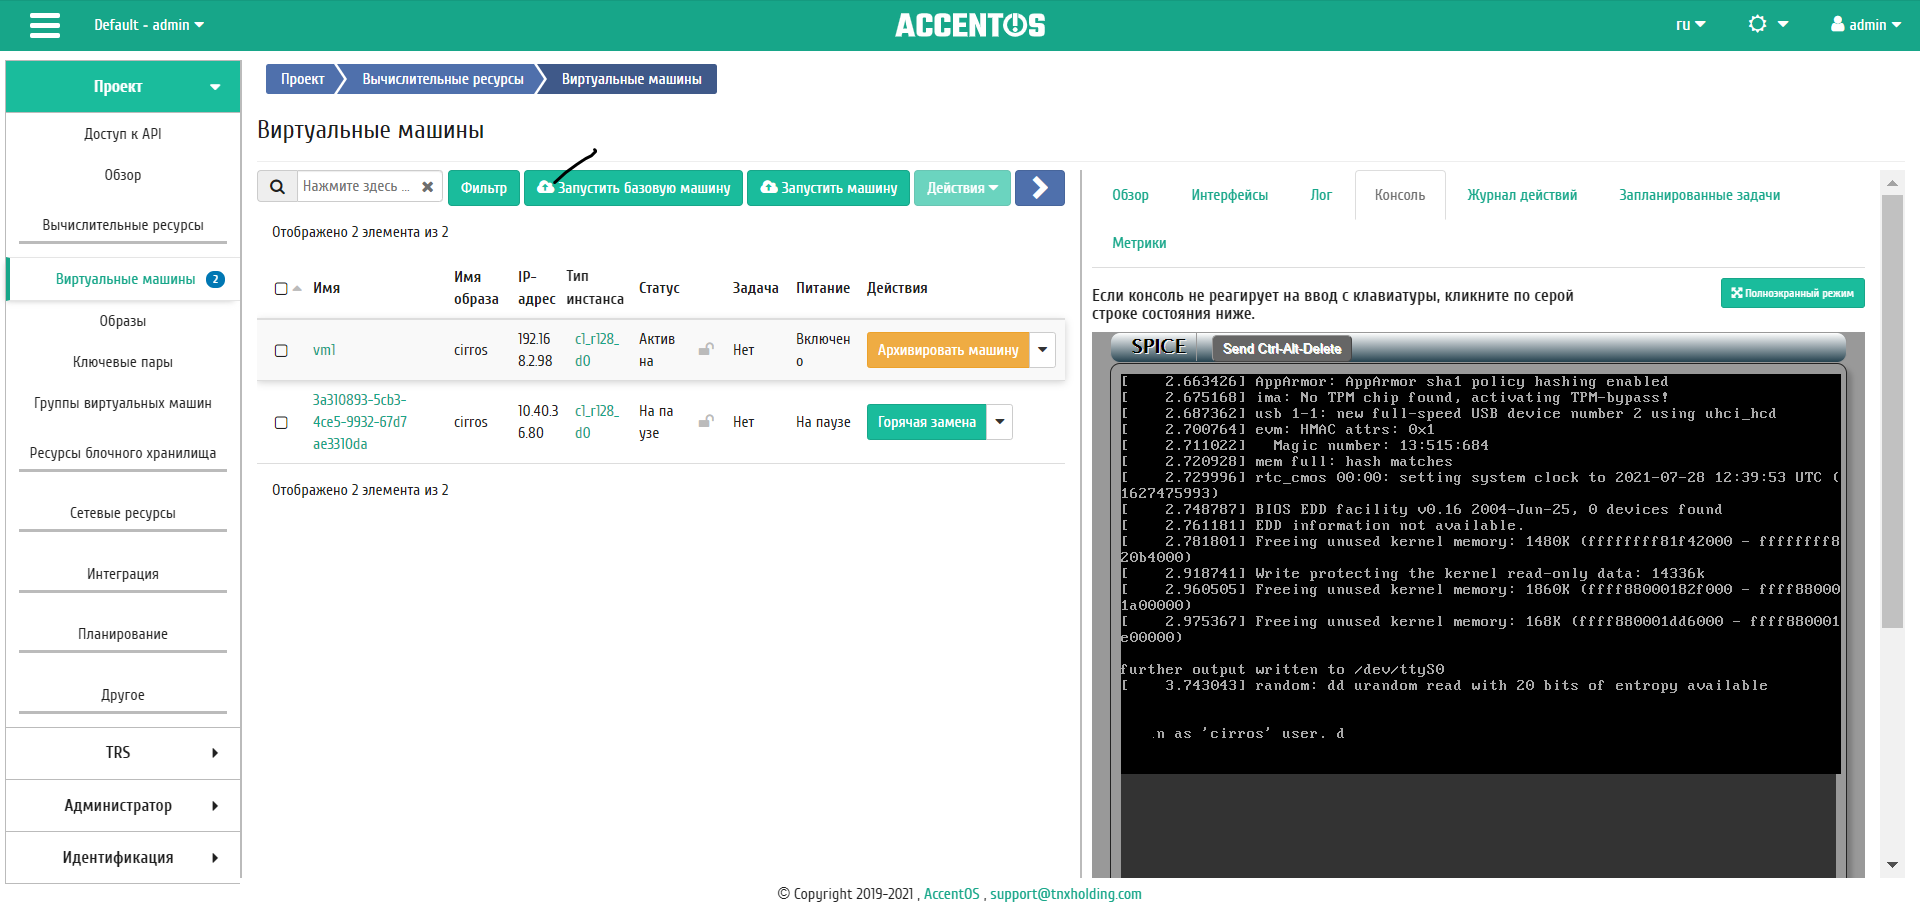Screen dimensions: 1920x905
Task: Click inside the SPICE console screen
Action: coord(1480,573)
